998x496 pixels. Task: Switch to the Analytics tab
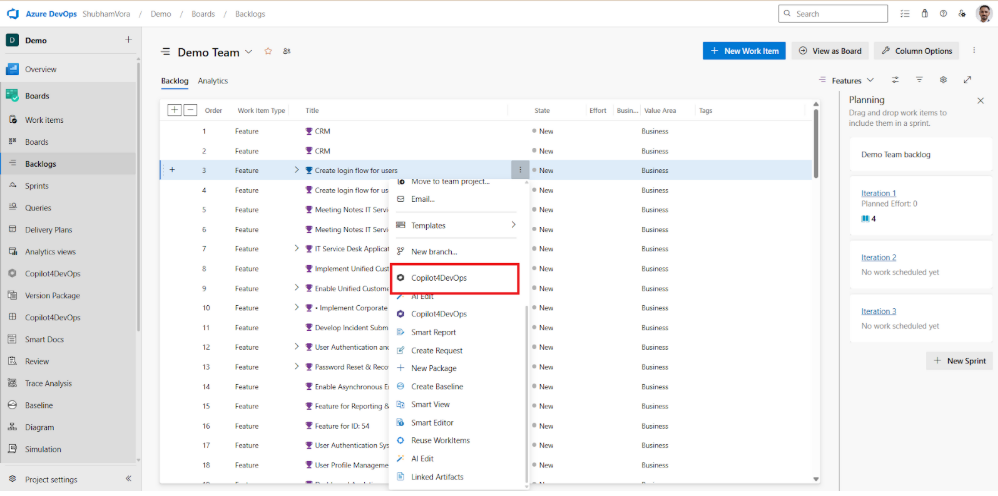[x=213, y=81]
